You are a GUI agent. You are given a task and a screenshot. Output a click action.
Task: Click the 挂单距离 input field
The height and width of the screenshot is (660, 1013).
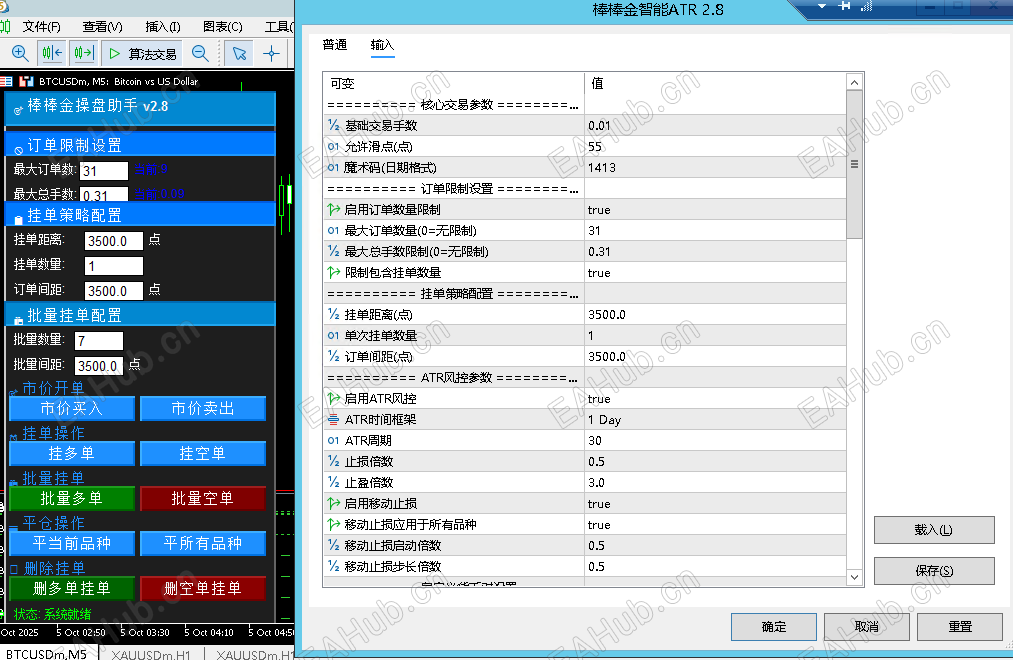tap(114, 241)
